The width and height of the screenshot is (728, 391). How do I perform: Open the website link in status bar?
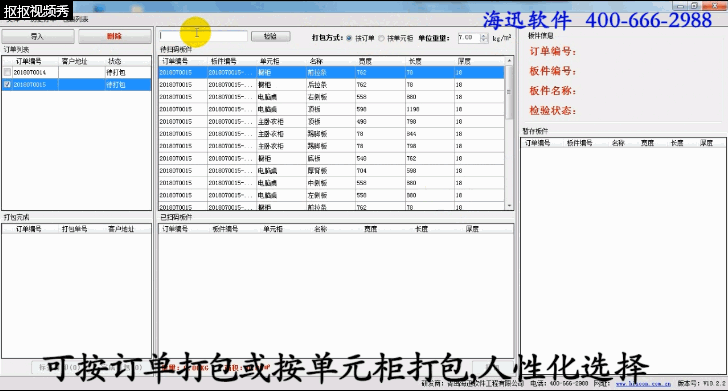point(644,384)
